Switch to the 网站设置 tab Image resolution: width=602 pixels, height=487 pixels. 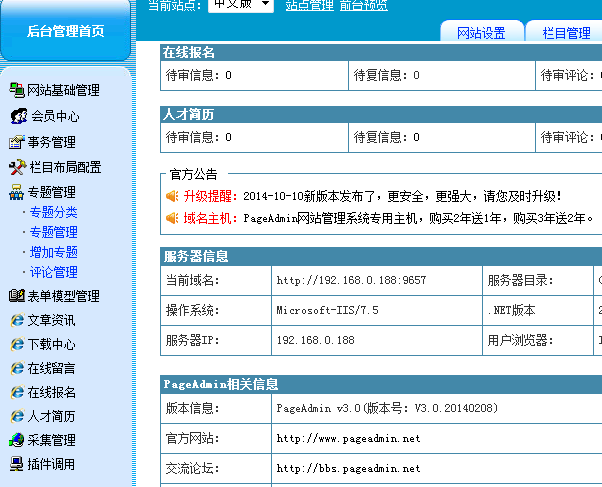(481, 33)
